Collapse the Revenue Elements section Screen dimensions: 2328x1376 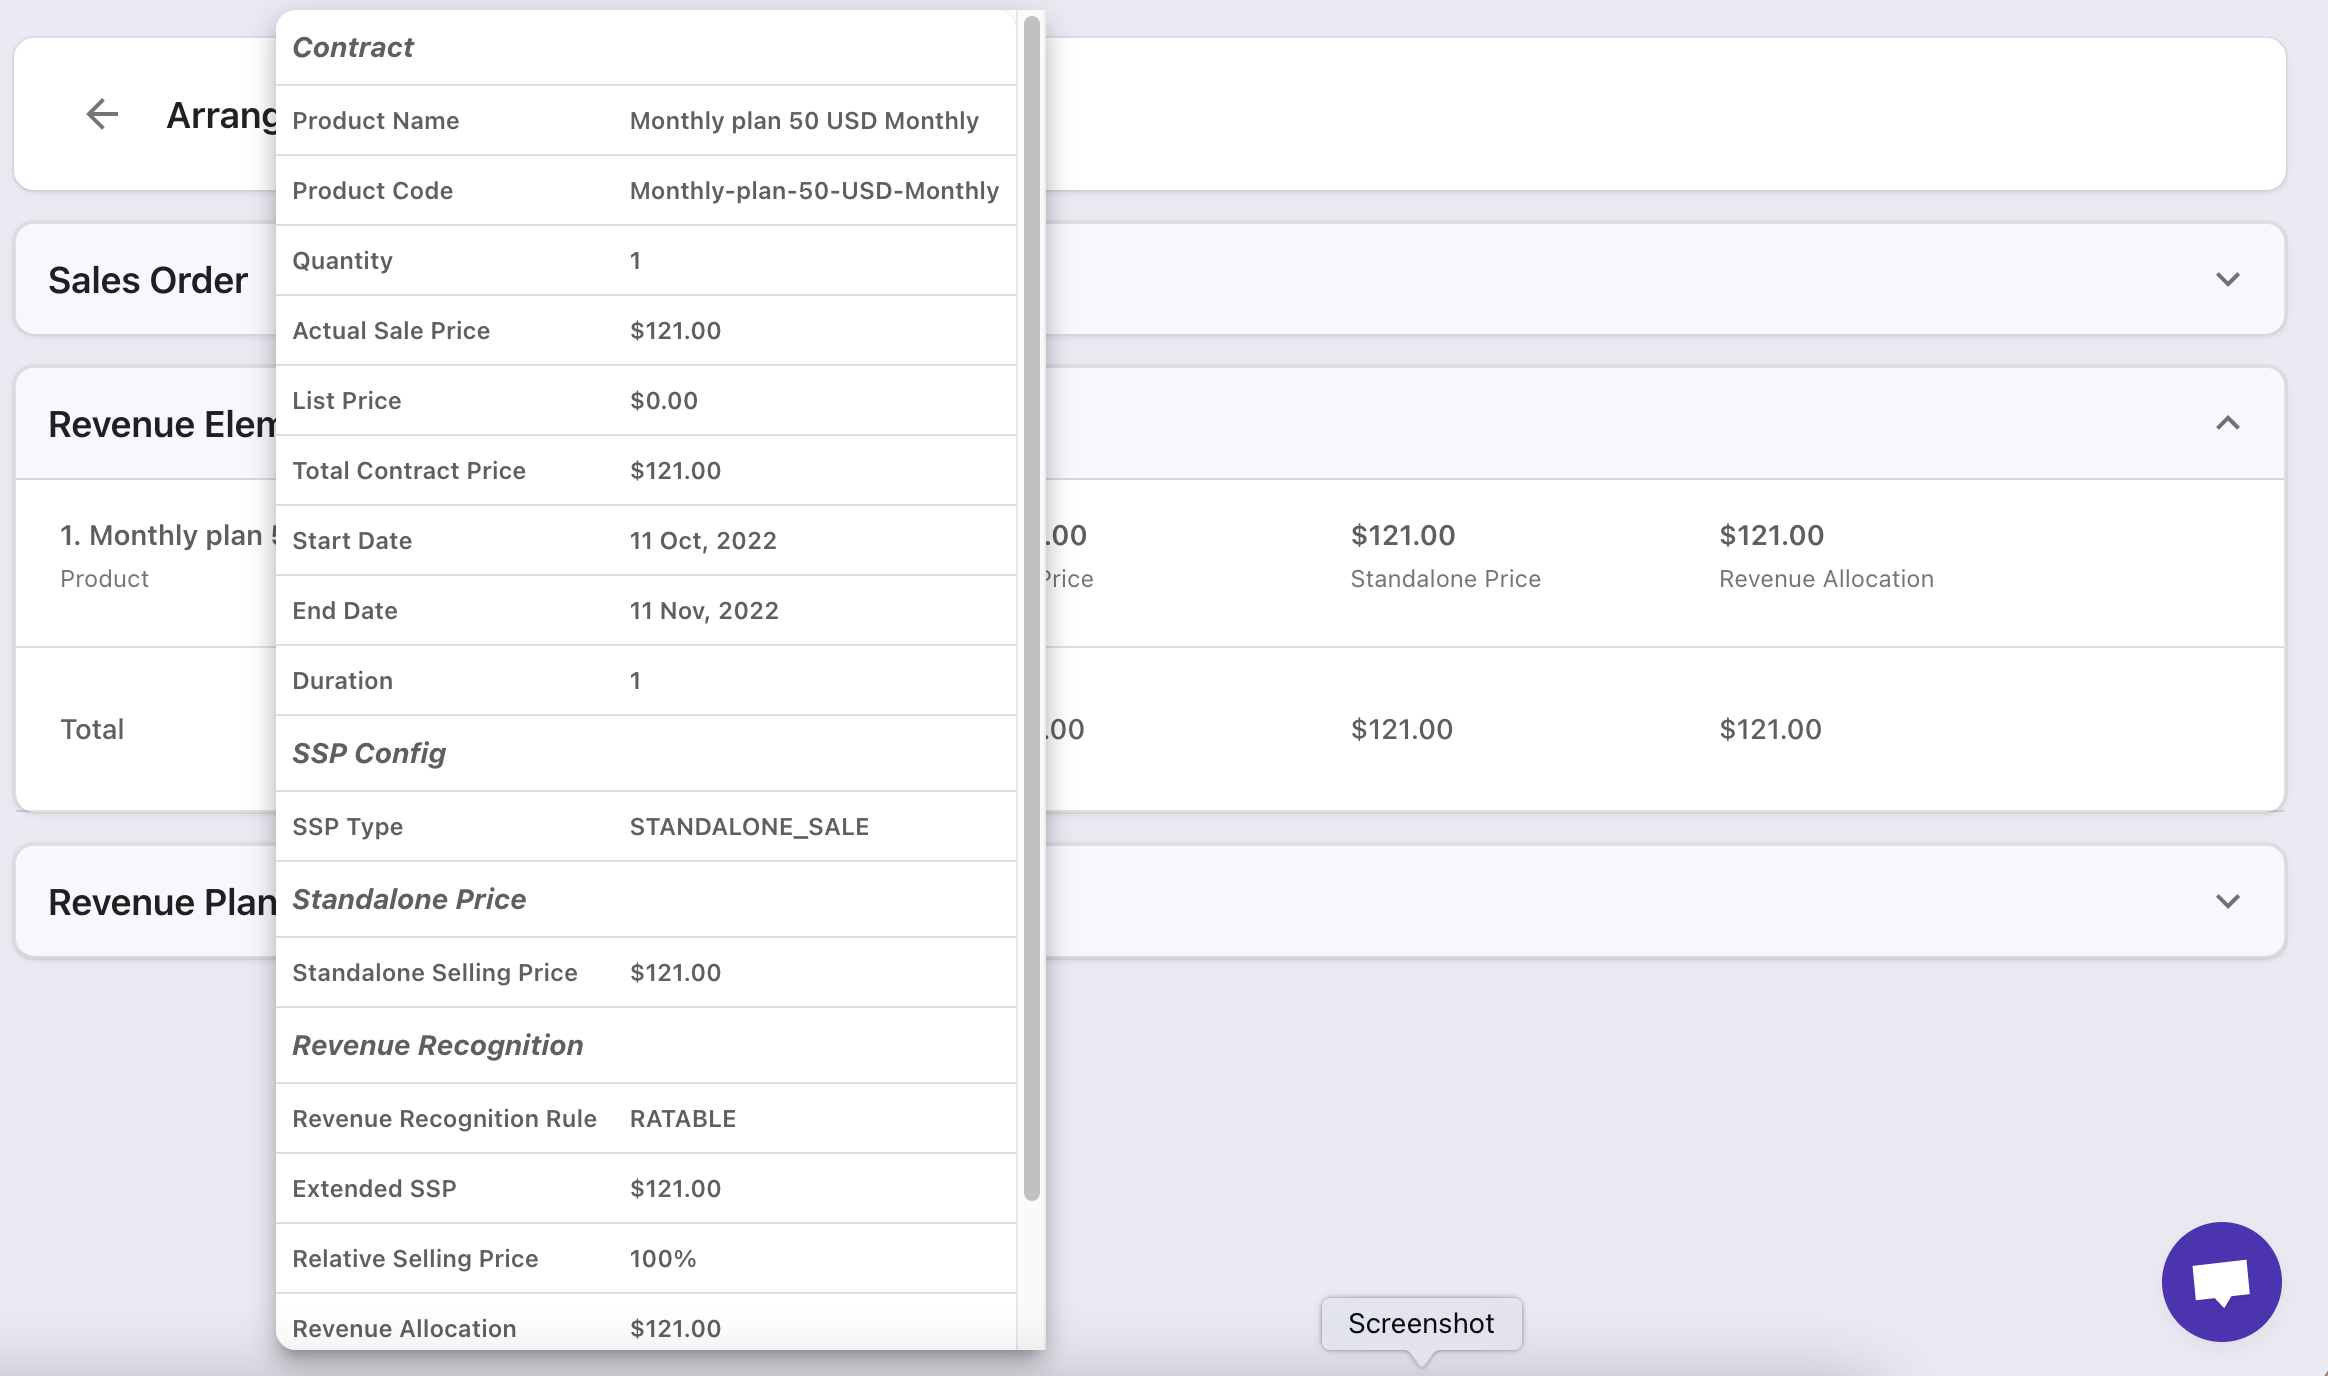point(2227,424)
